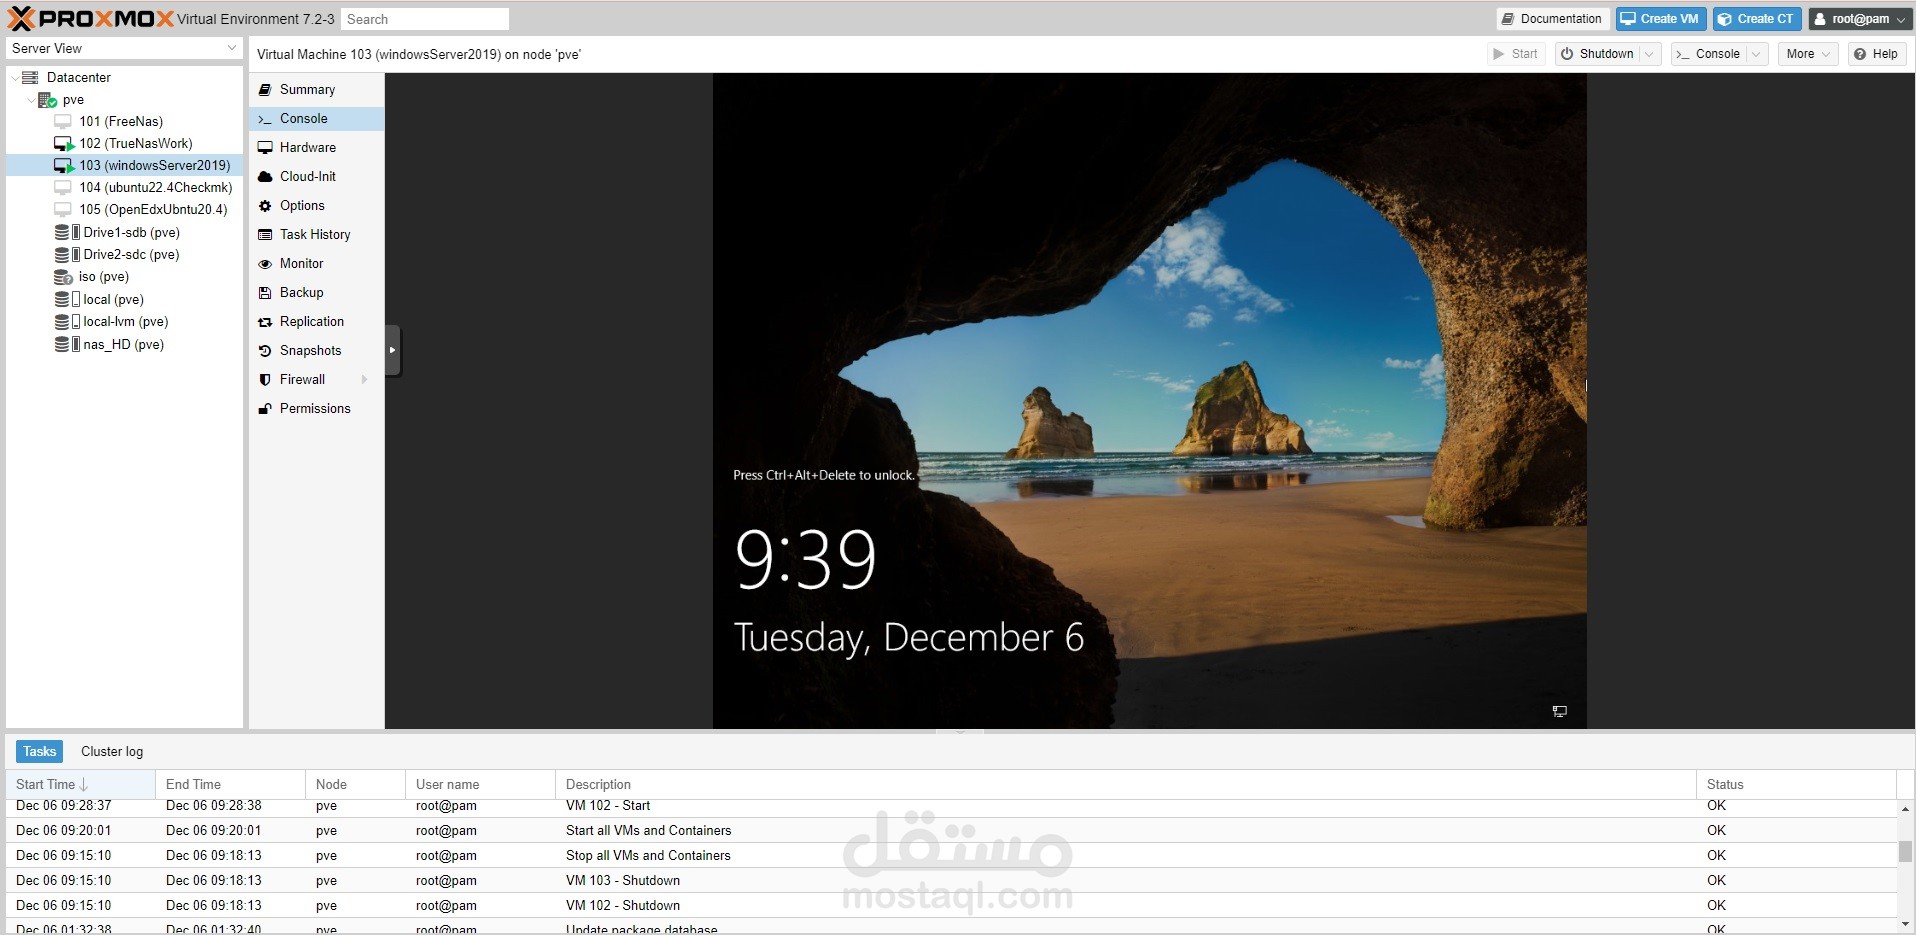Select local (pve) storage in tree

[125, 300]
